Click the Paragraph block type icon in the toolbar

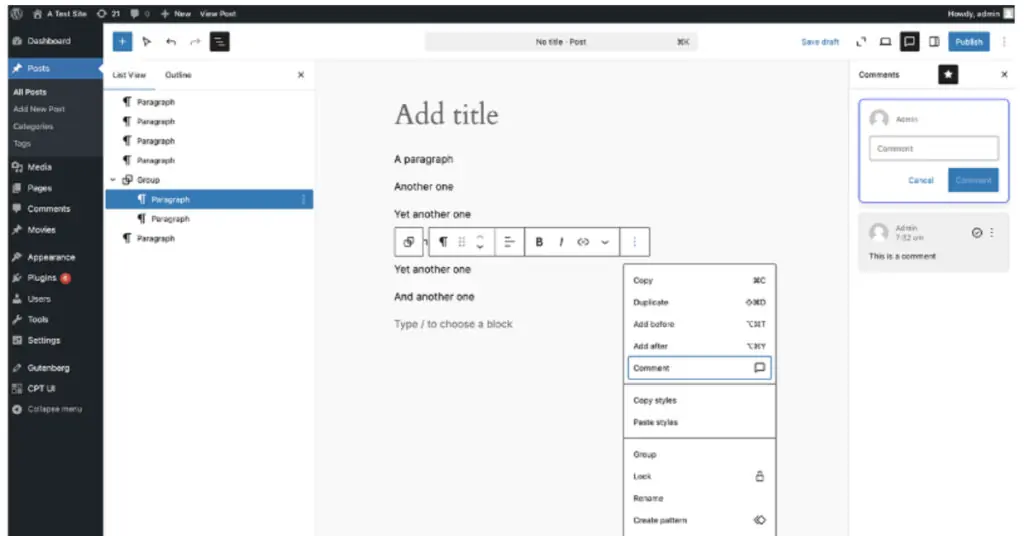pyautogui.click(x=443, y=242)
